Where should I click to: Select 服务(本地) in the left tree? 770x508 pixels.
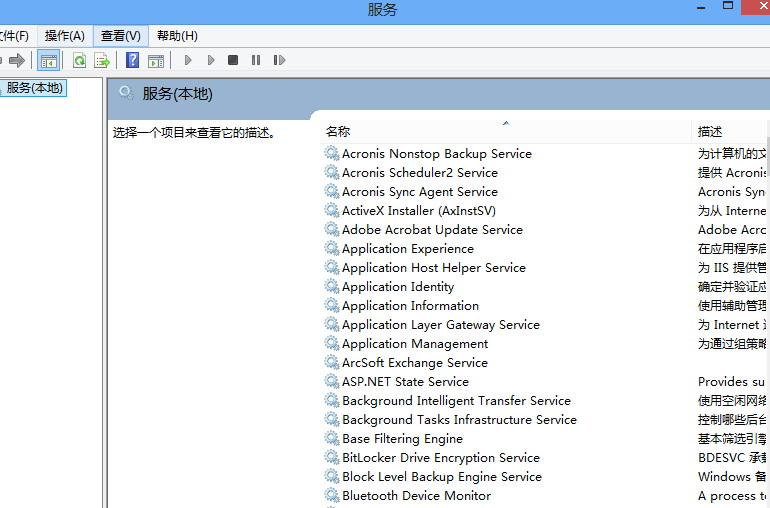(35, 88)
